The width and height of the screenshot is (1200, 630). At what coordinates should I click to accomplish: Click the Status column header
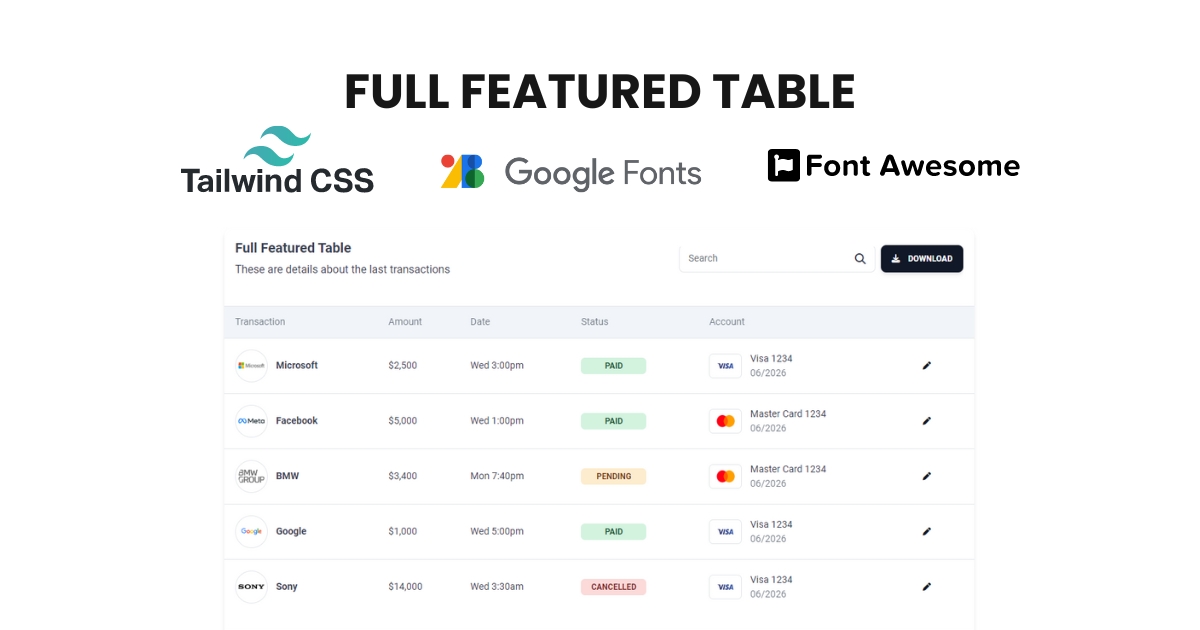click(594, 322)
